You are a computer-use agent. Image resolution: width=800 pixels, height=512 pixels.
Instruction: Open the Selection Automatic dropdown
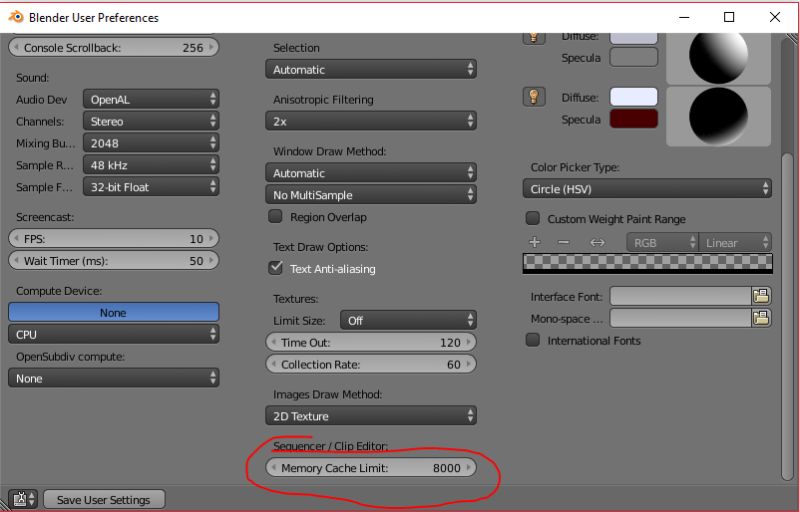click(371, 69)
